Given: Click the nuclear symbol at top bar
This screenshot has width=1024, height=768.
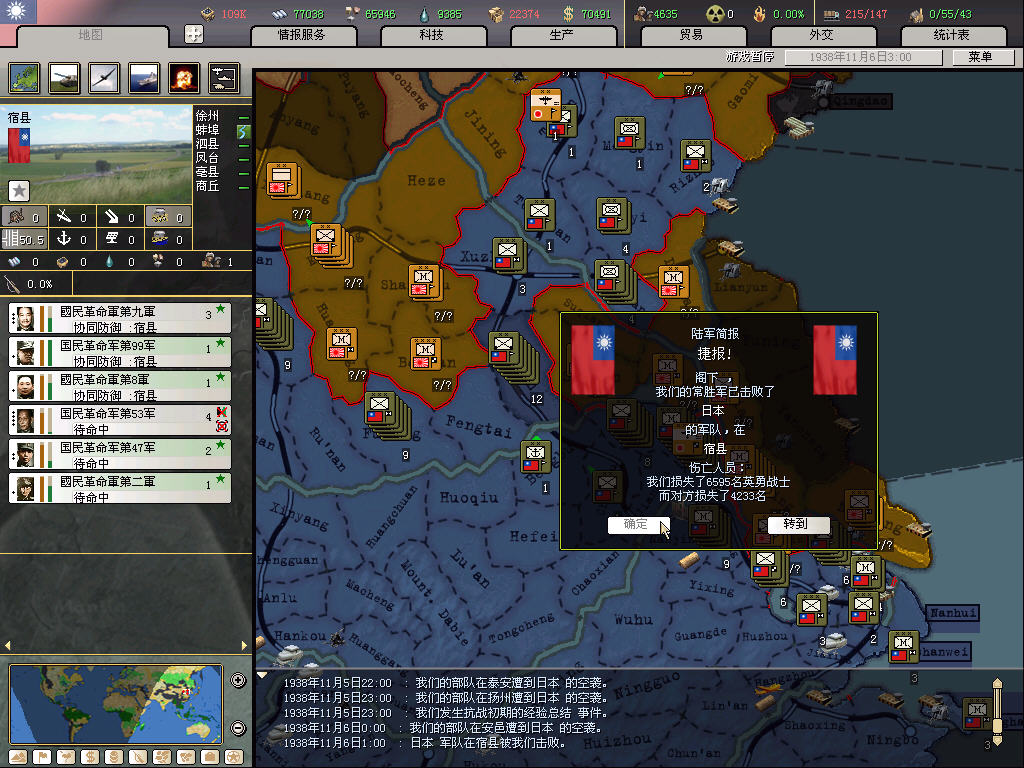Looking at the screenshot, I should coord(715,13).
